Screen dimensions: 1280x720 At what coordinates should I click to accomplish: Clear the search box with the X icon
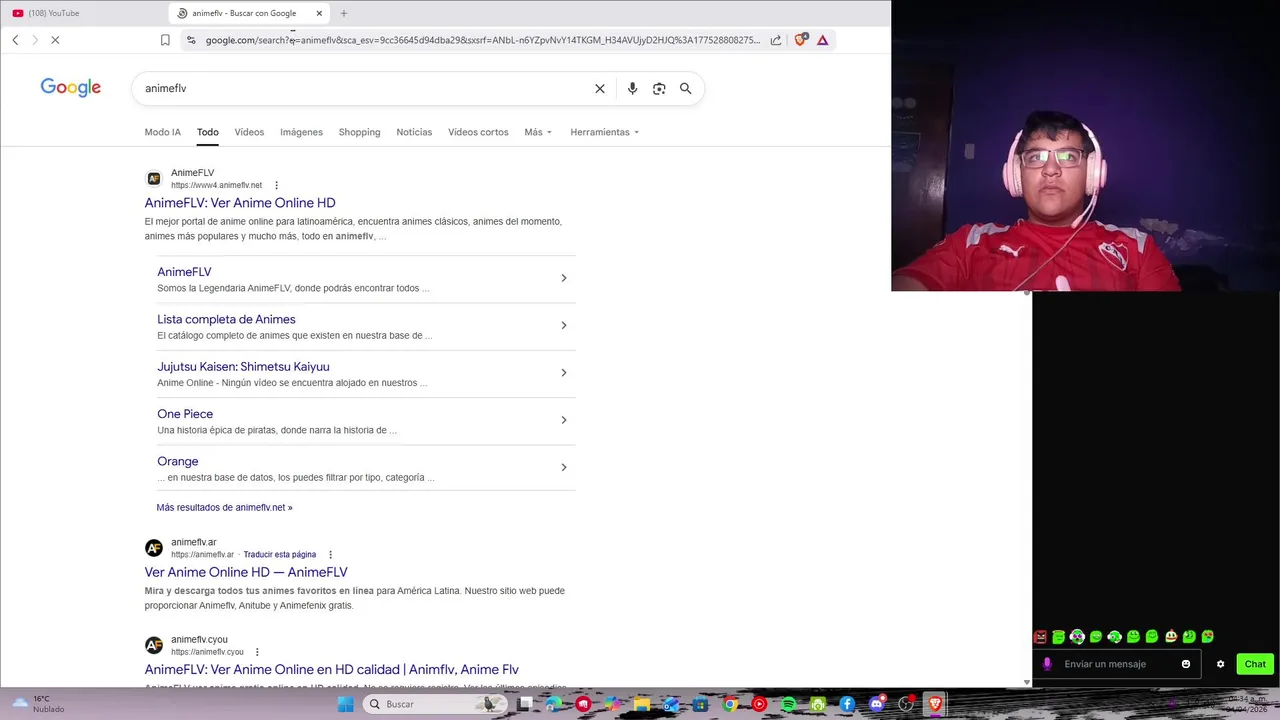pos(600,88)
